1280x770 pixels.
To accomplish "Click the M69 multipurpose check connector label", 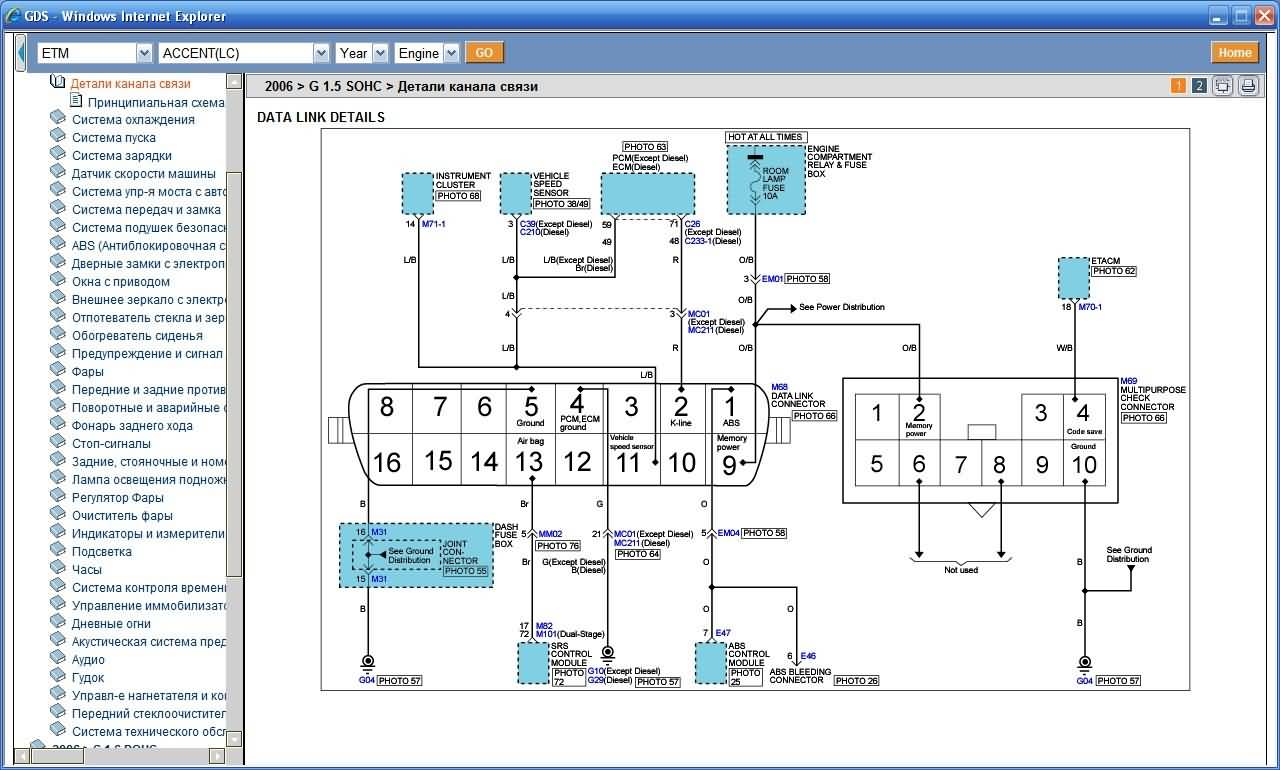I will 1129,381.
